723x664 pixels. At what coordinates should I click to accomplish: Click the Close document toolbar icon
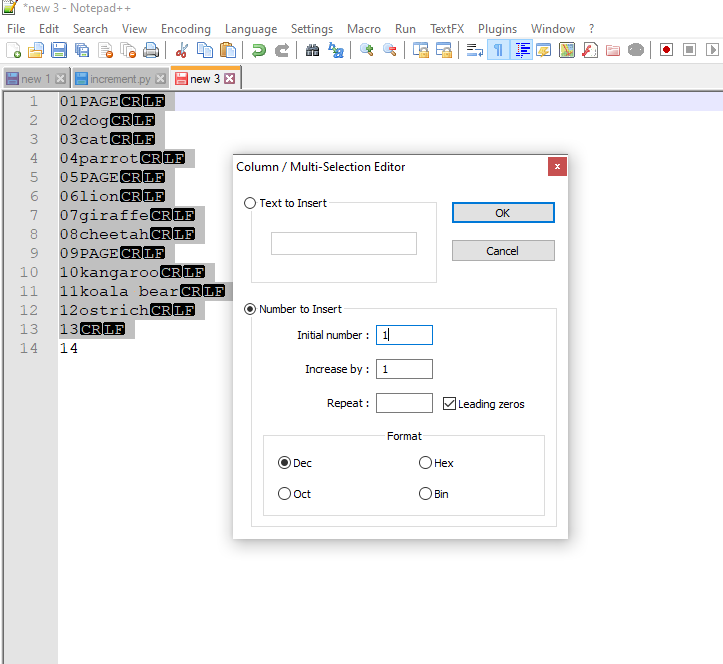[x=106, y=50]
